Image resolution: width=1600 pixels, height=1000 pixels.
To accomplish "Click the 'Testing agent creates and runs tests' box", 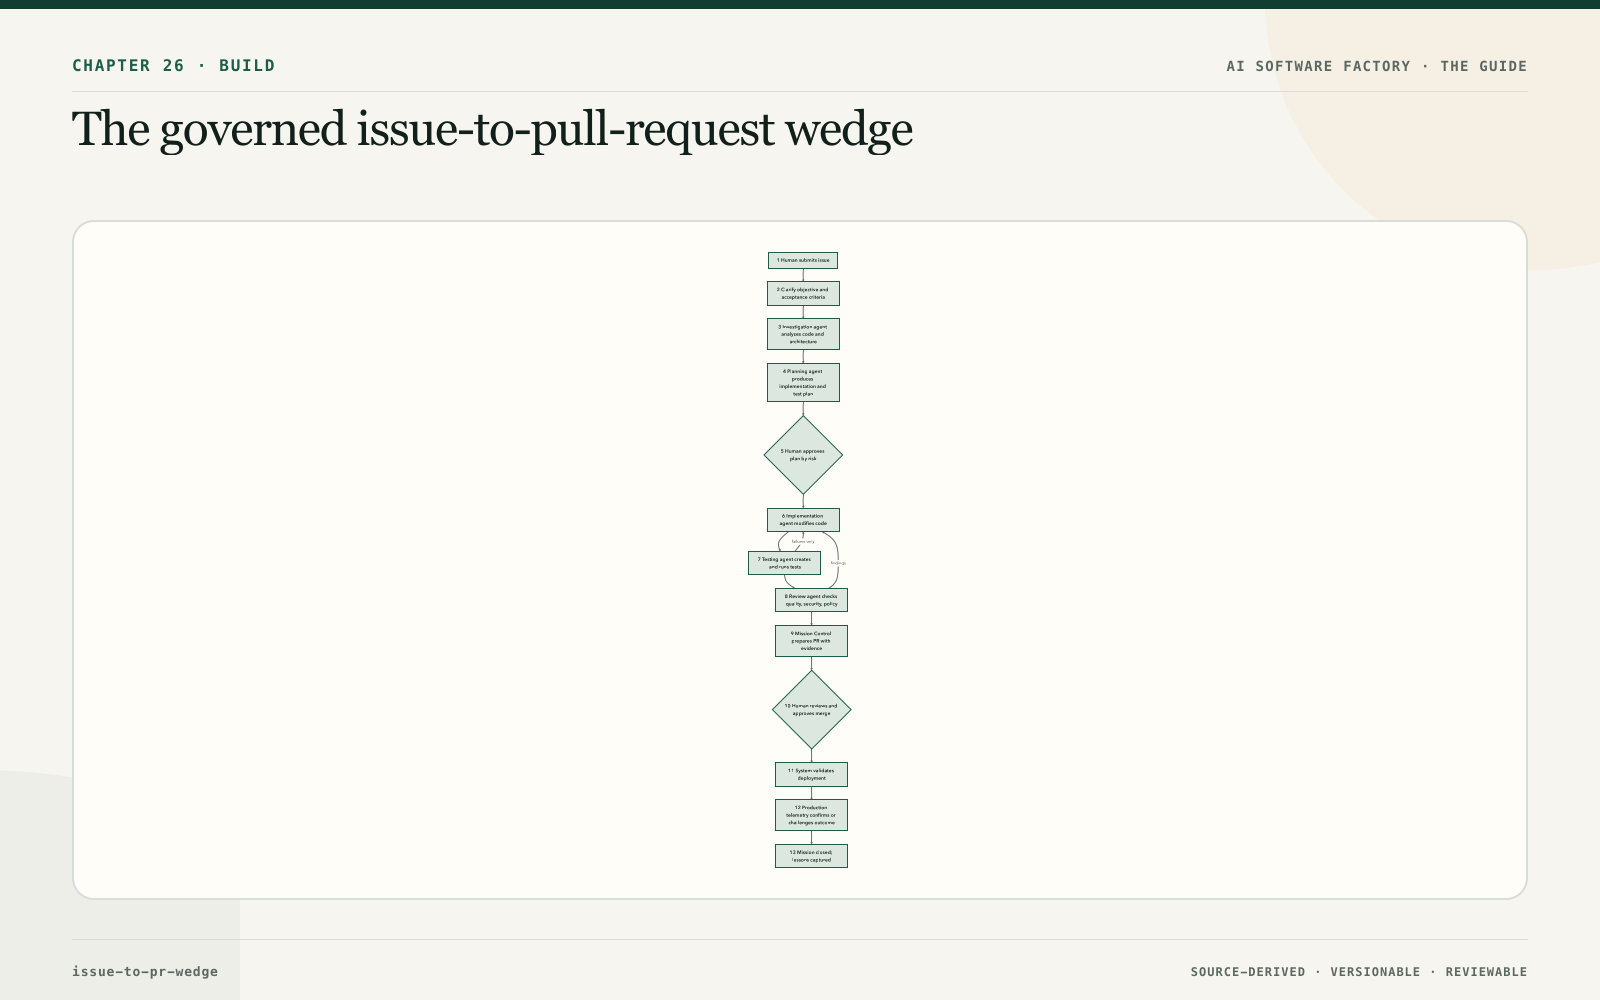I will coord(784,563).
